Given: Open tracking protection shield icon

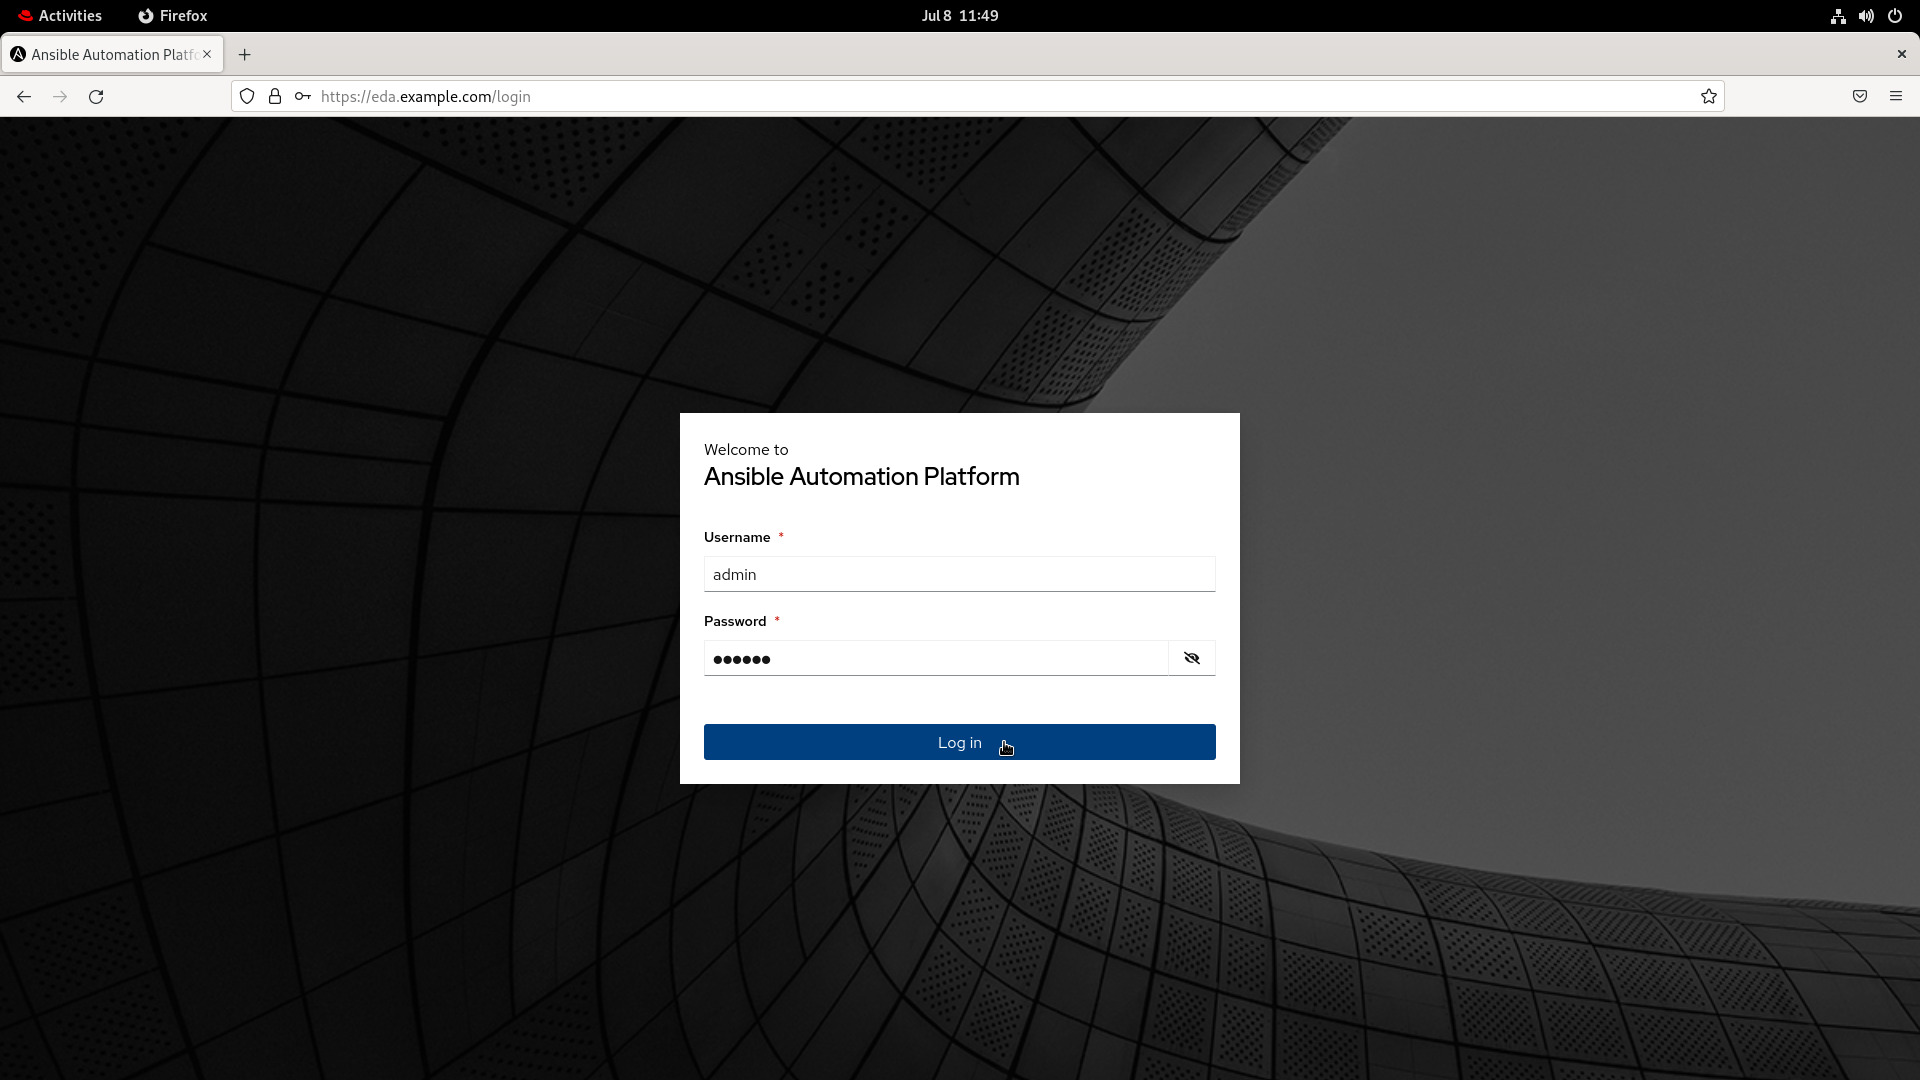Looking at the screenshot, I should pyautogui.click(x=247, y=97).
